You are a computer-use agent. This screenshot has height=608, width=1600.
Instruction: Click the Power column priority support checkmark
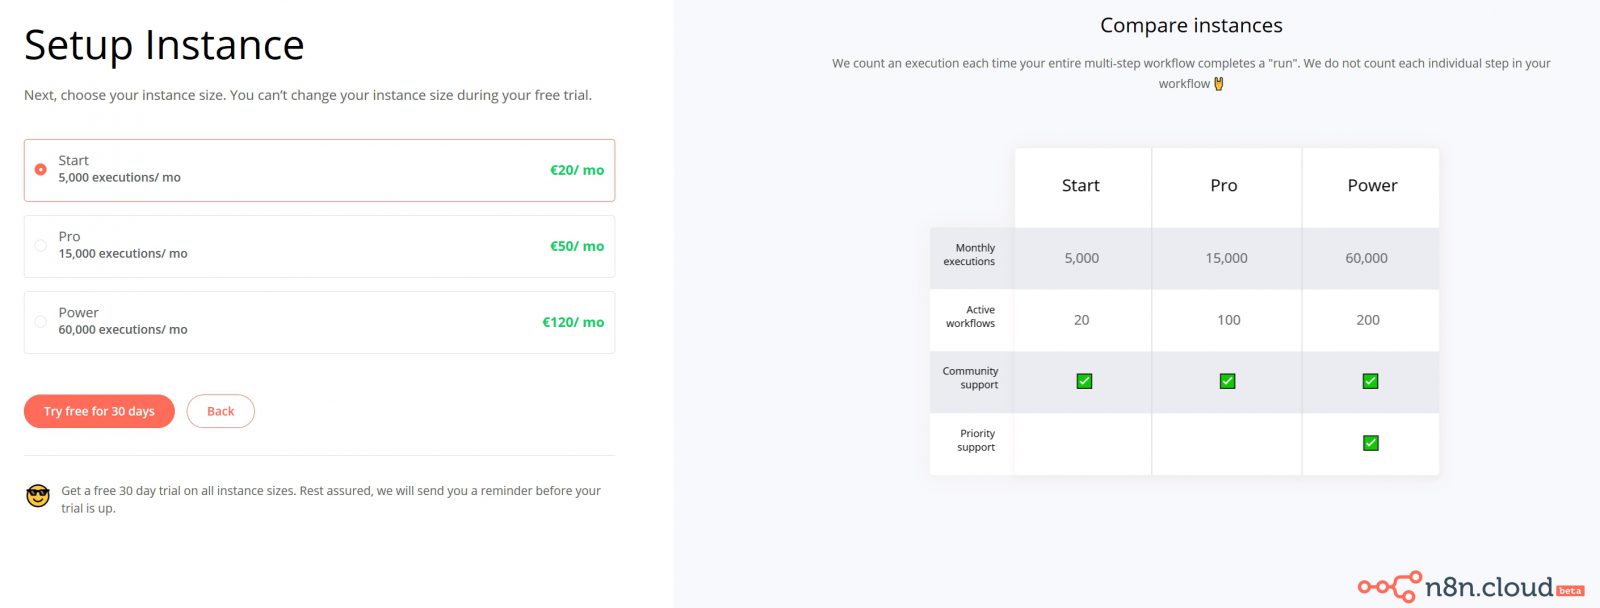coord(1370,443)
